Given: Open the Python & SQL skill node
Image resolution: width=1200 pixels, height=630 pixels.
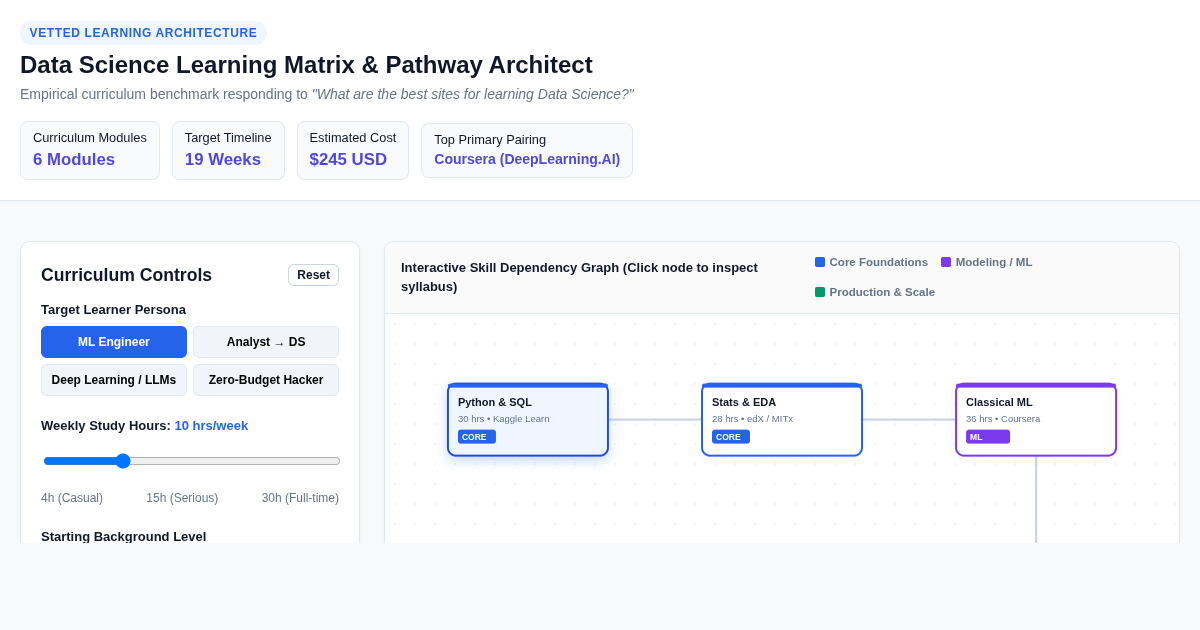Looking at the screenshot, I should coord(528,420).
